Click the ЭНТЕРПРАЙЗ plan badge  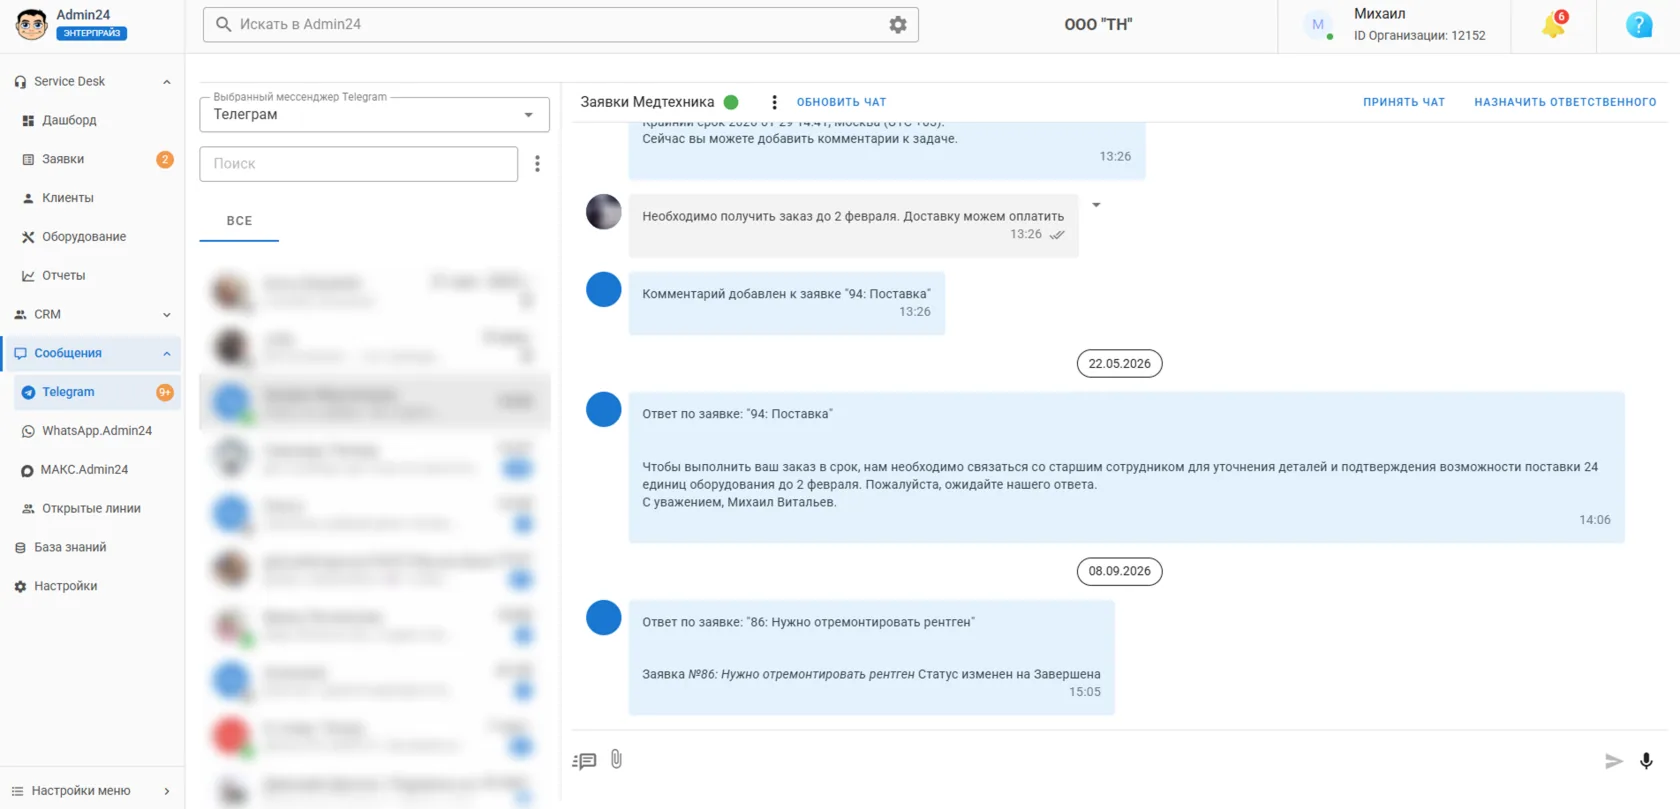[x=92, y=33]
